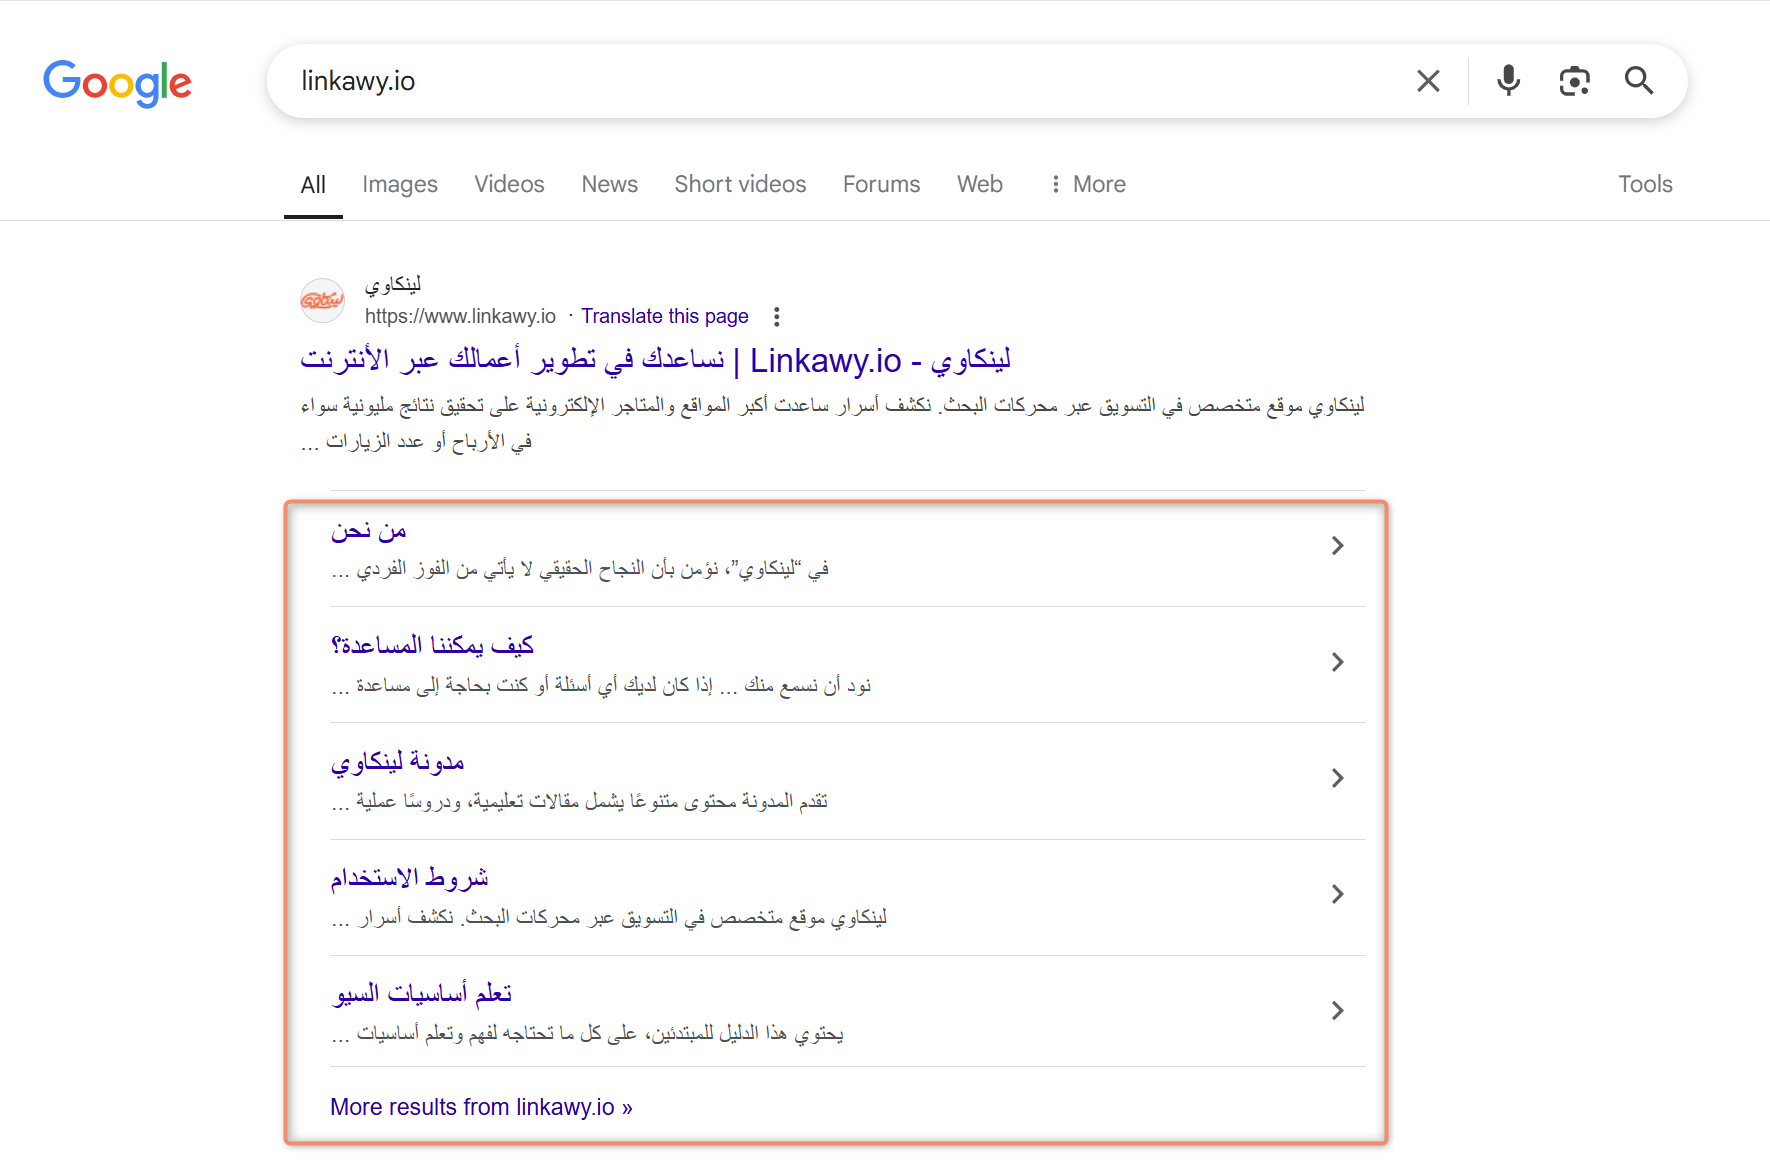Image resolution: width=1770 pixels, height=1163 pixels.
Task: Expand the كيف يمكننا المساعدة؟ sitelink chevron
Action: (1337, 662)
